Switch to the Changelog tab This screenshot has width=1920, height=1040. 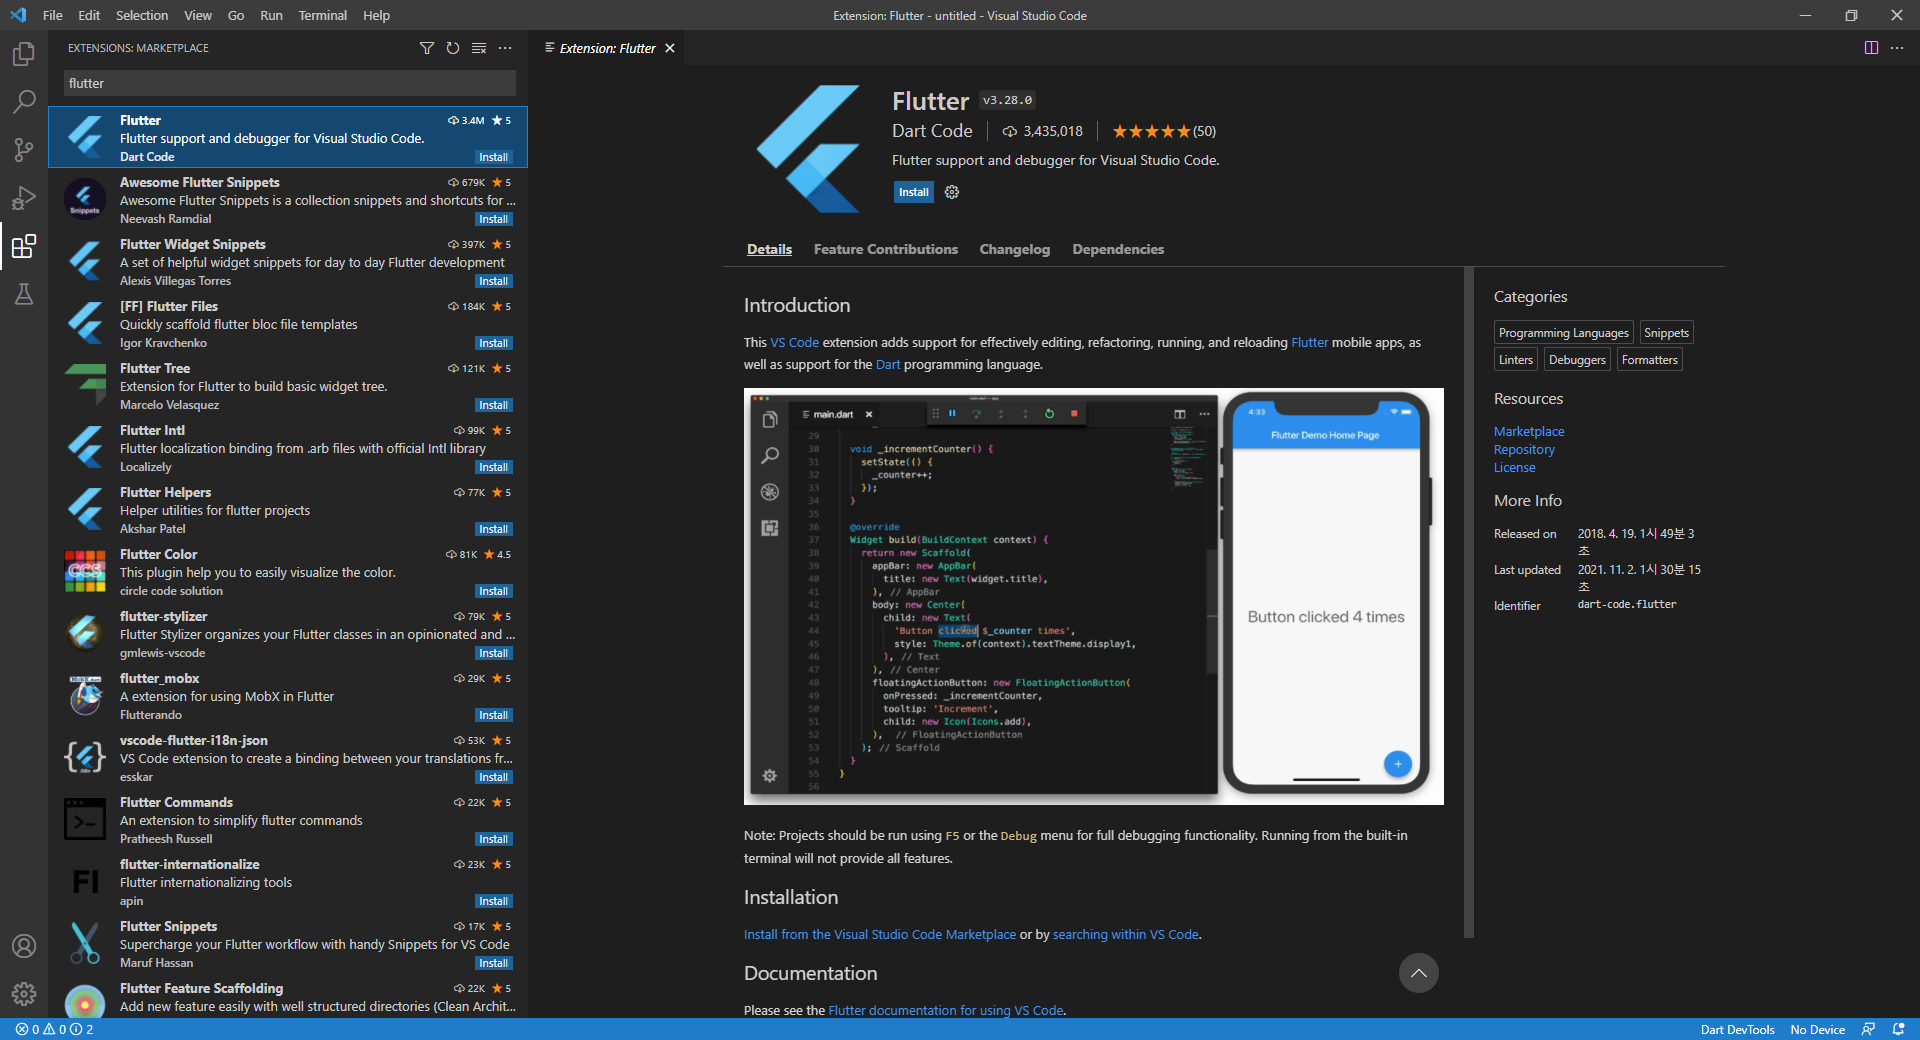pyautogui.click(x=1015, y=249)
